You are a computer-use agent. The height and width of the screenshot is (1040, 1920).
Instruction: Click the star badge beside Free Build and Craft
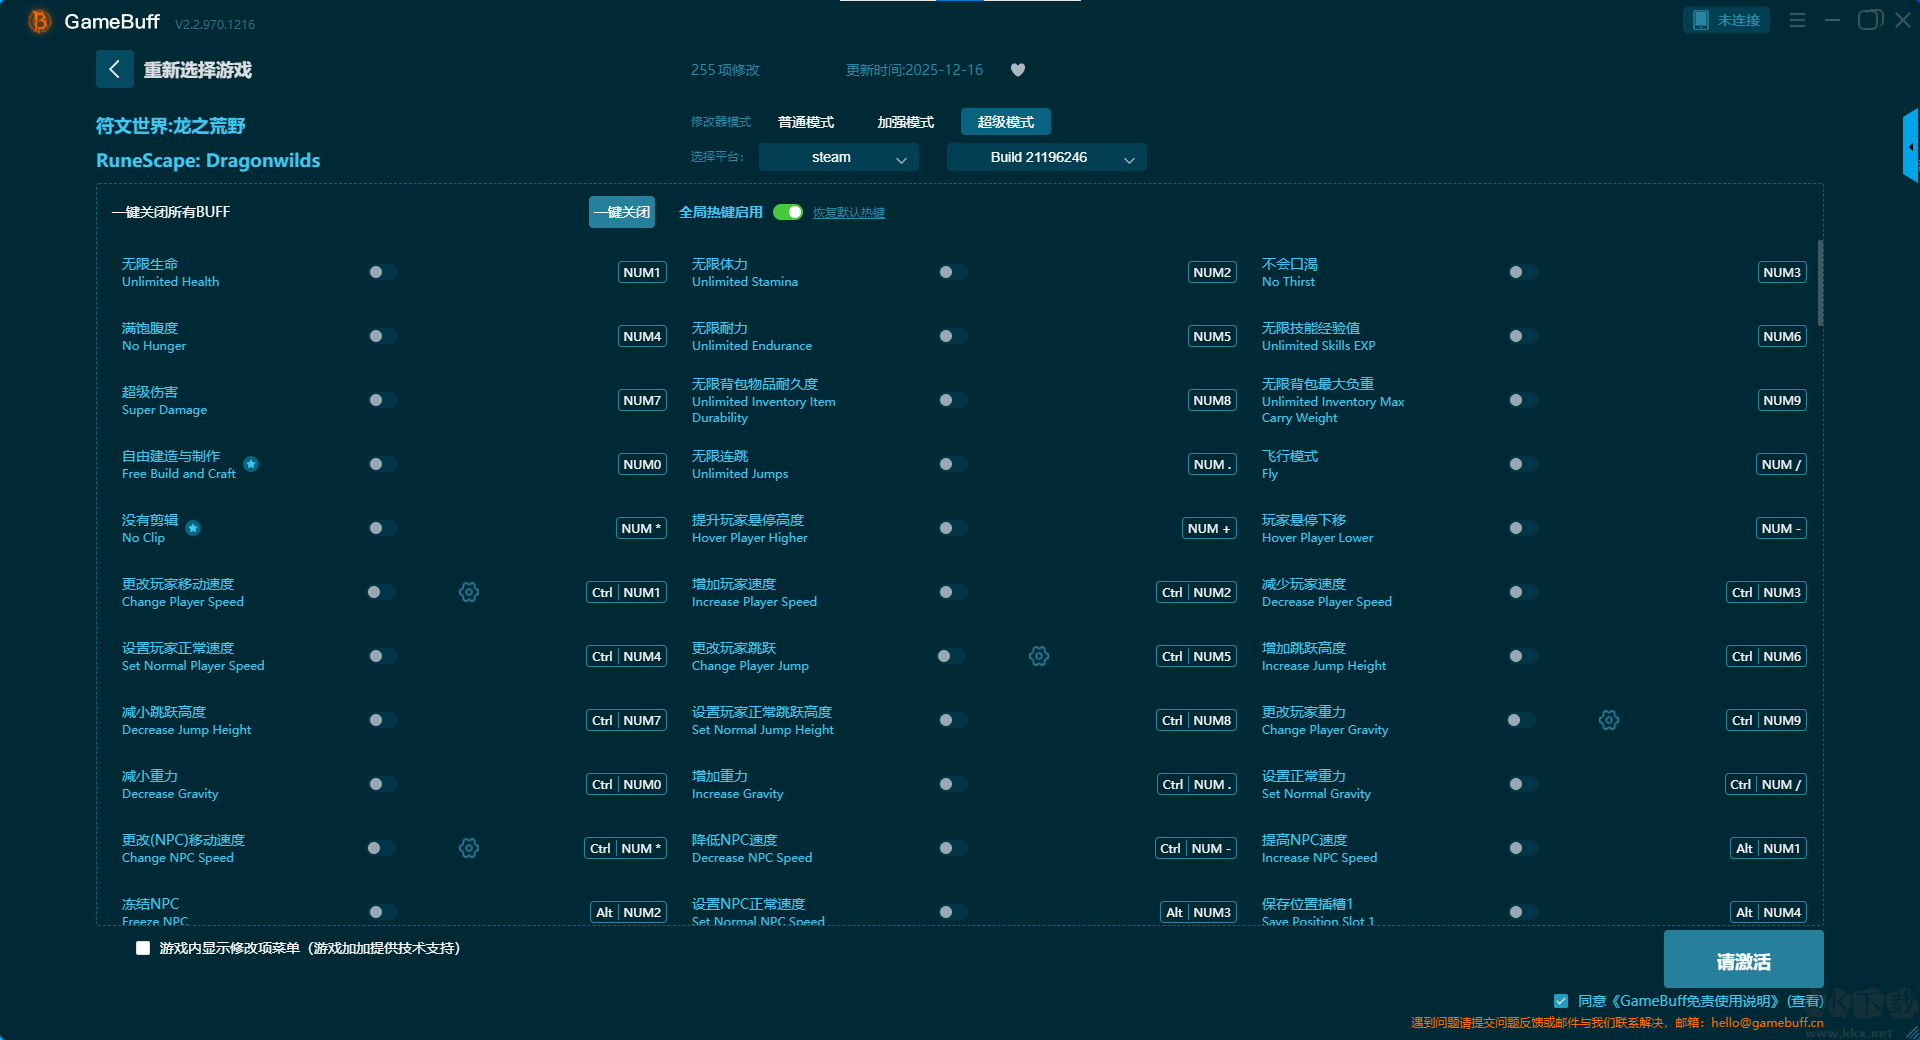tap(251, 464)
